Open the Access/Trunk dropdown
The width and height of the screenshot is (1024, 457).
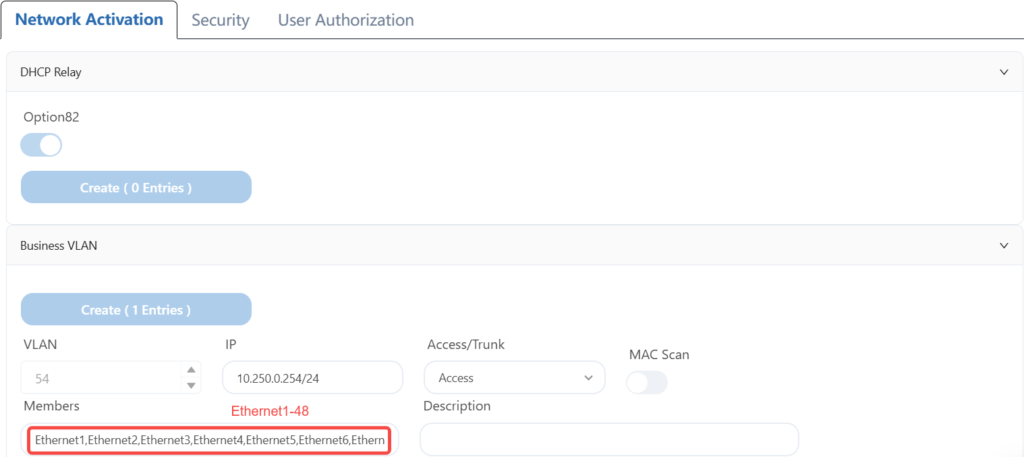pyautogui.click(x=514, y=378)
